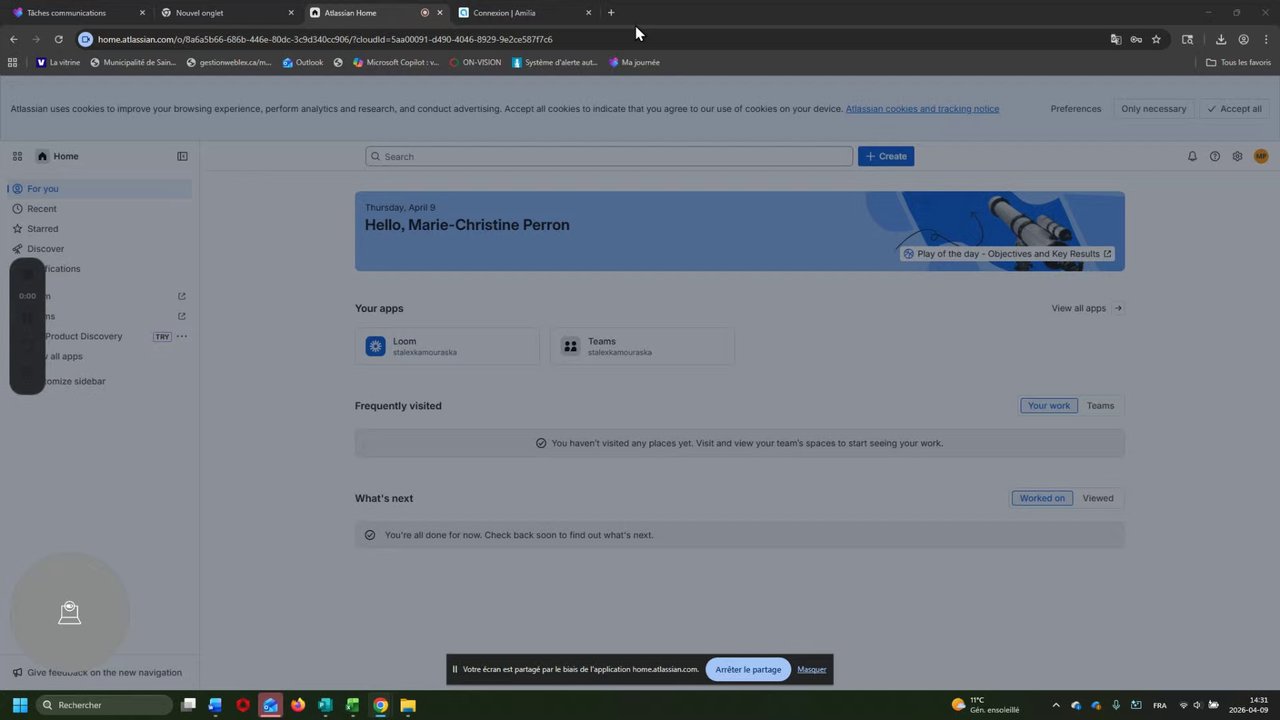1280x720 pixels.
Task: Click the Masquer link
Action: [812, 669]
